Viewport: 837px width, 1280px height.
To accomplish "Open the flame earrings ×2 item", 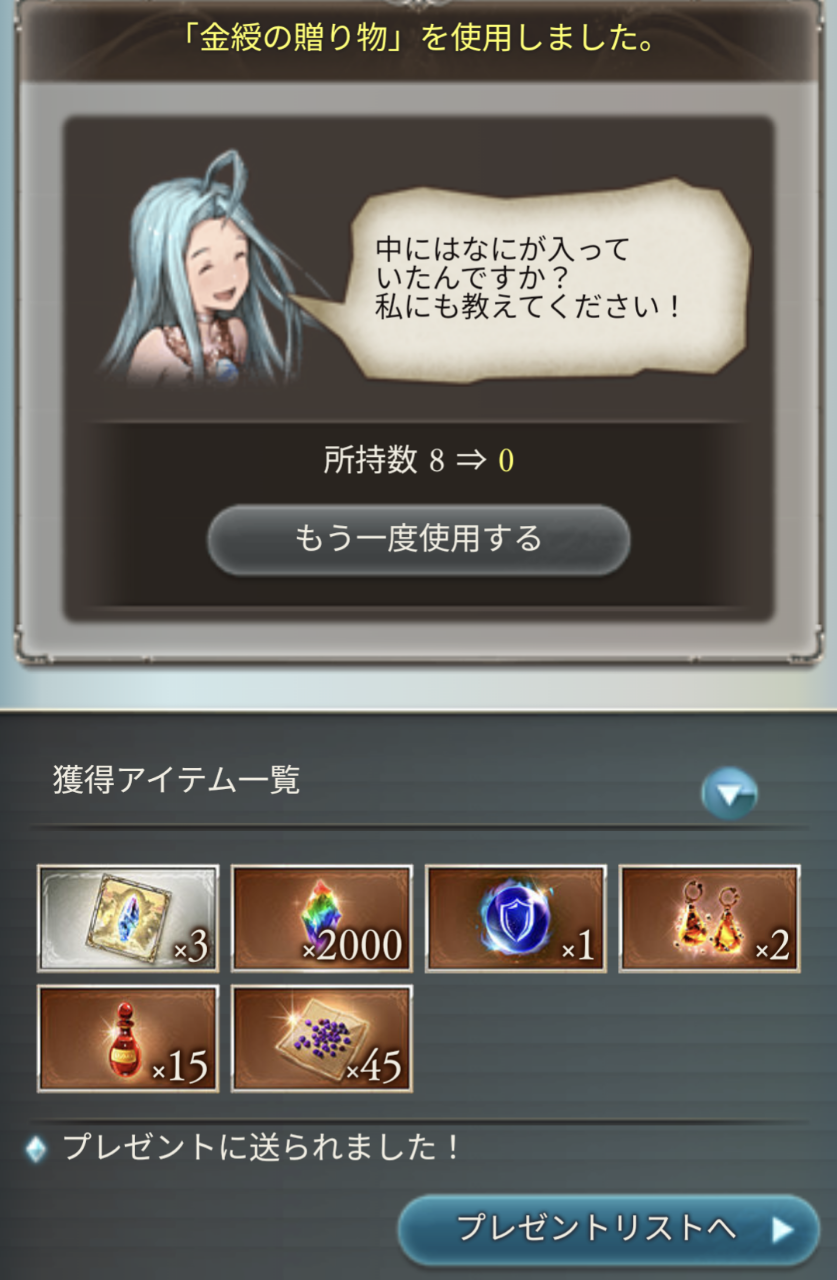I will point(710,918).
